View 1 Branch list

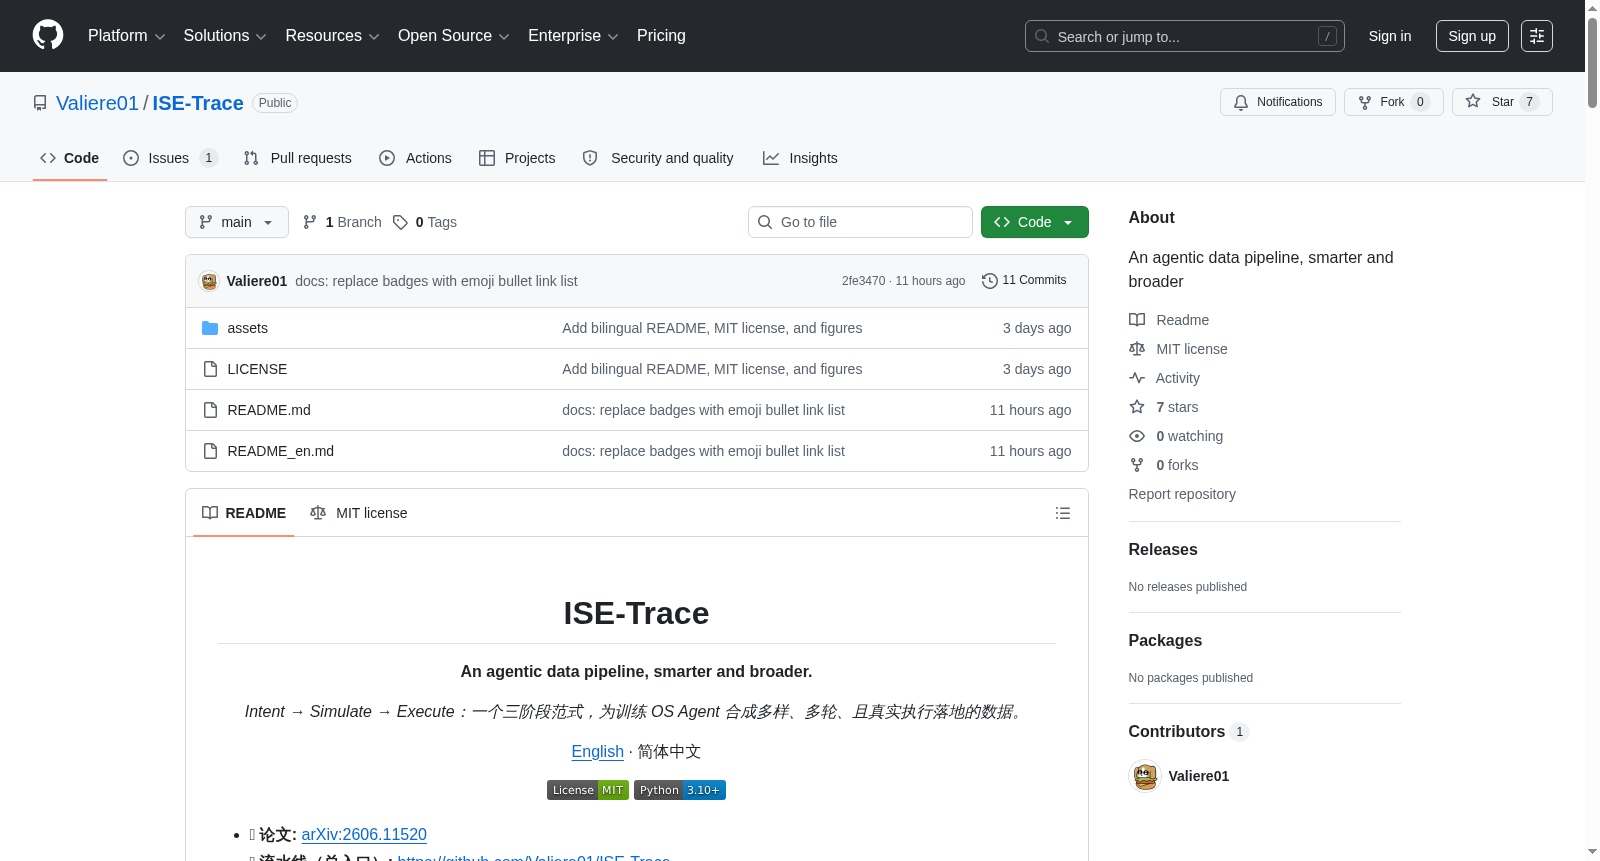click(342, 222)
